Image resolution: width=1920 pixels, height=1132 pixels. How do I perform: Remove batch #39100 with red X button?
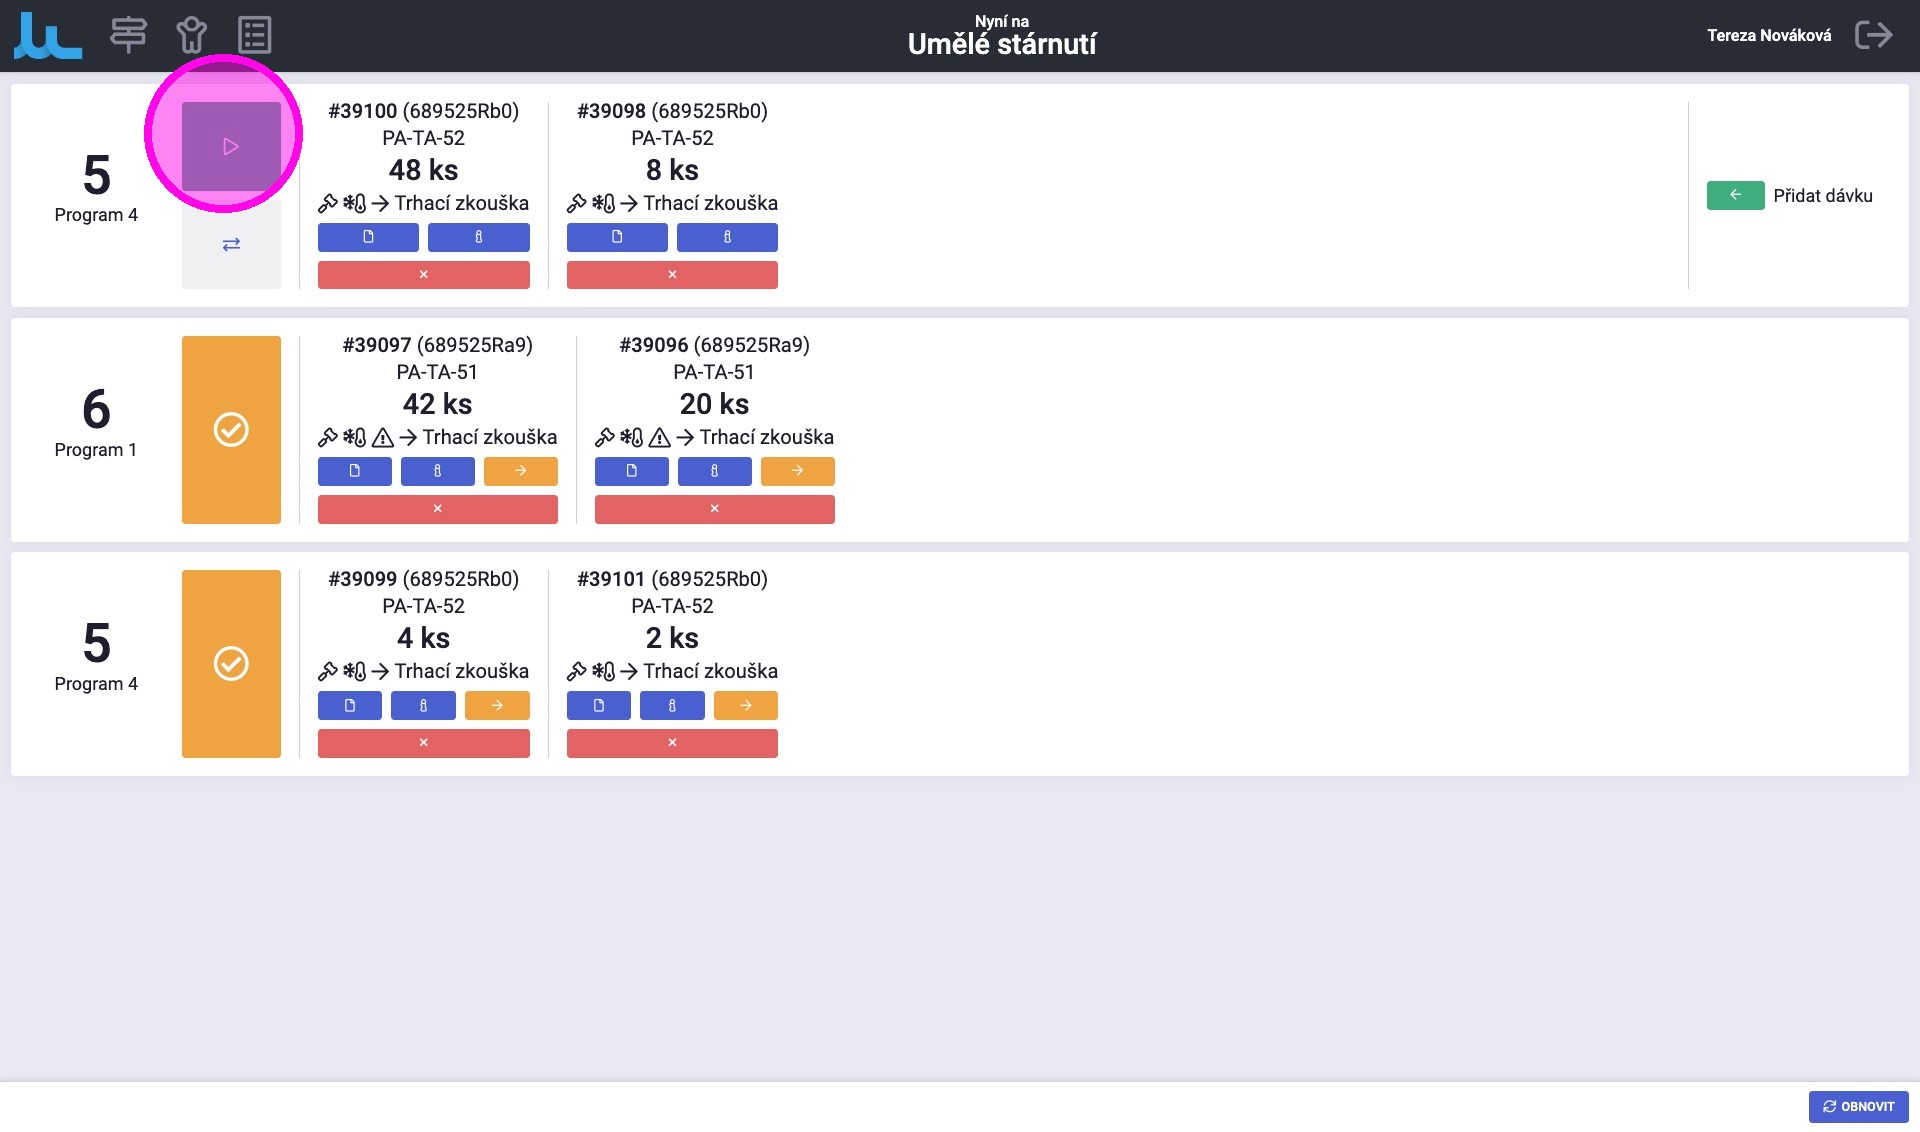coord(423,274)
